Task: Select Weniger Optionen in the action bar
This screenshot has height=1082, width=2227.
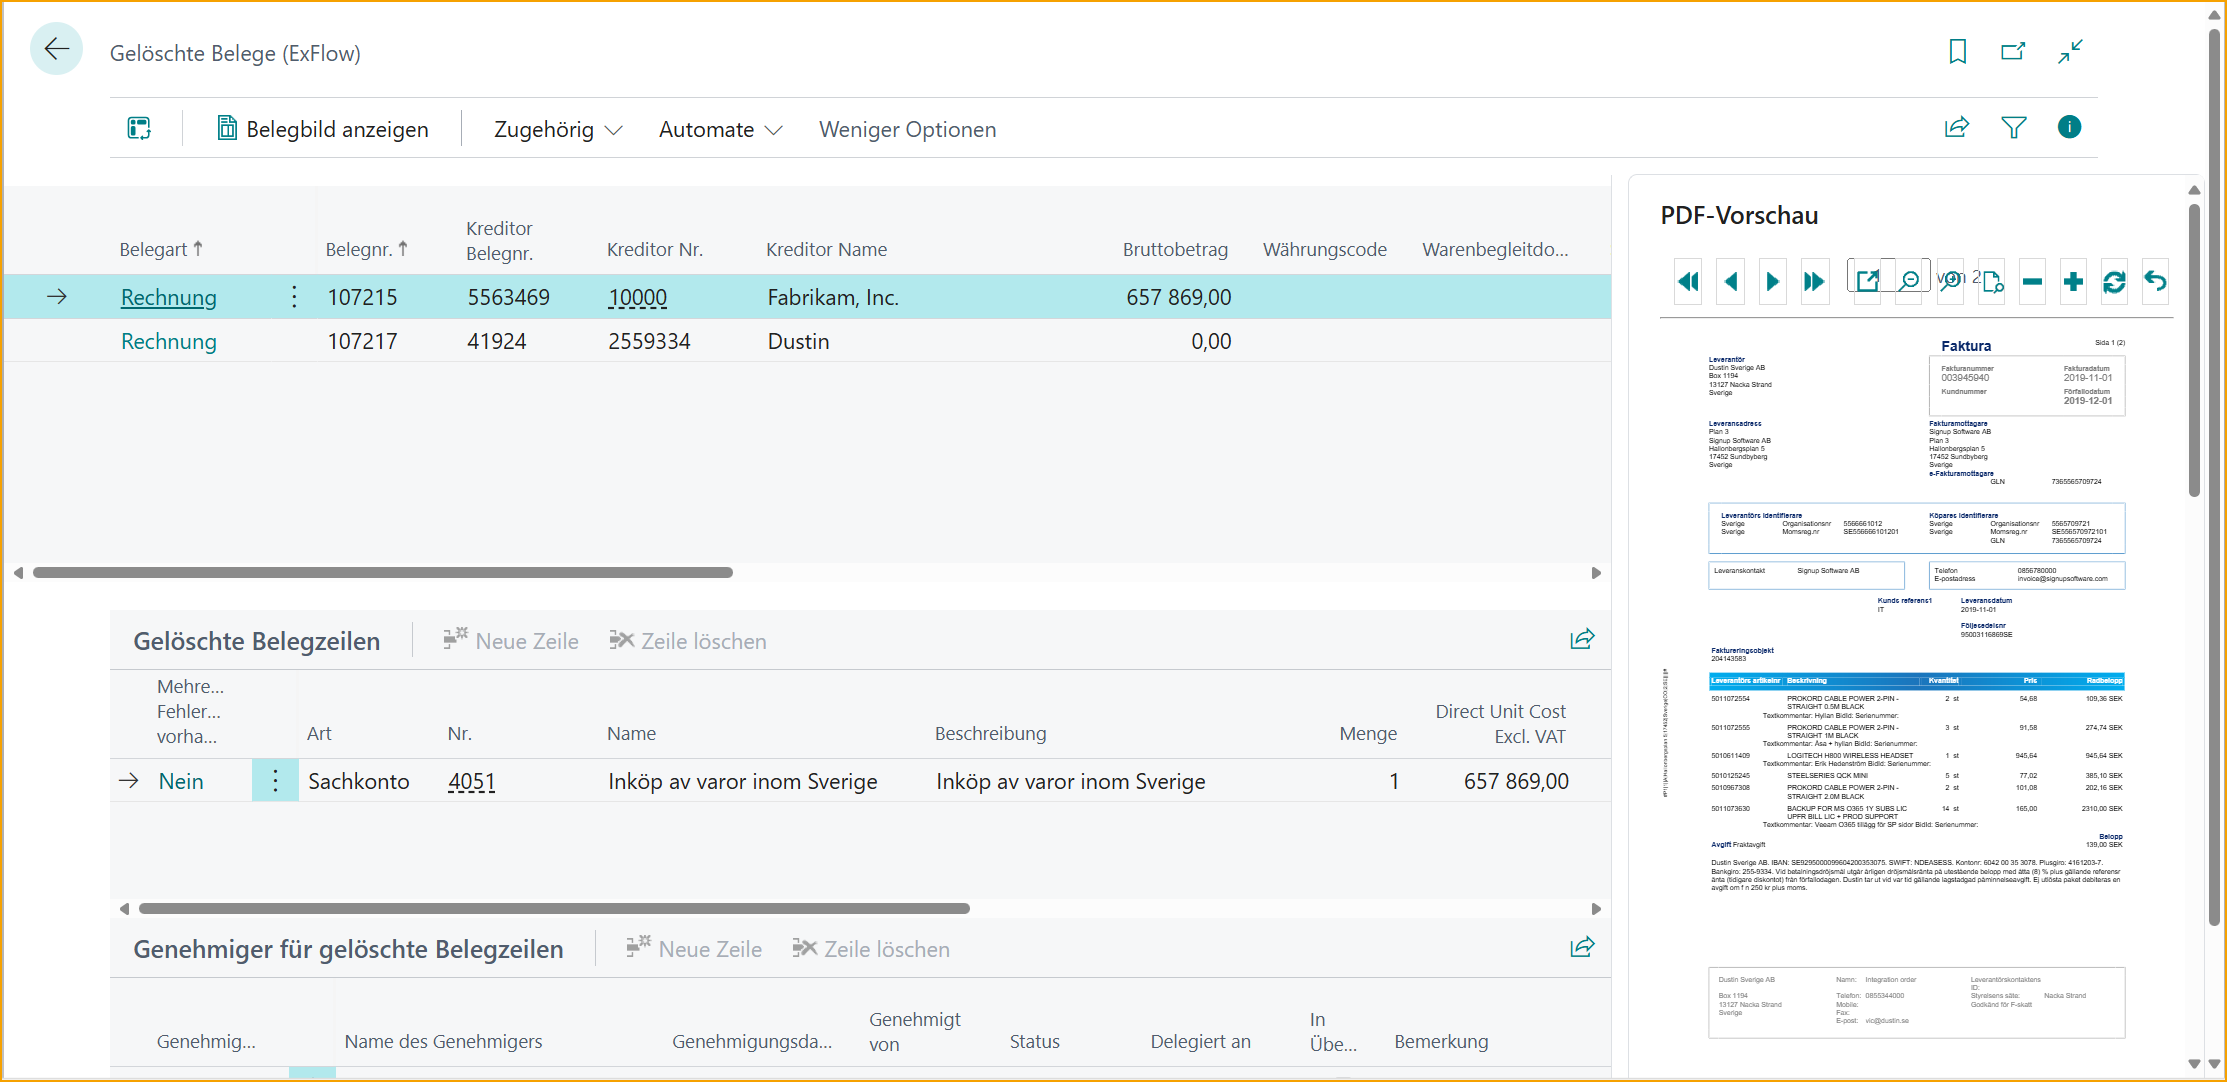Action: (907, 130)
